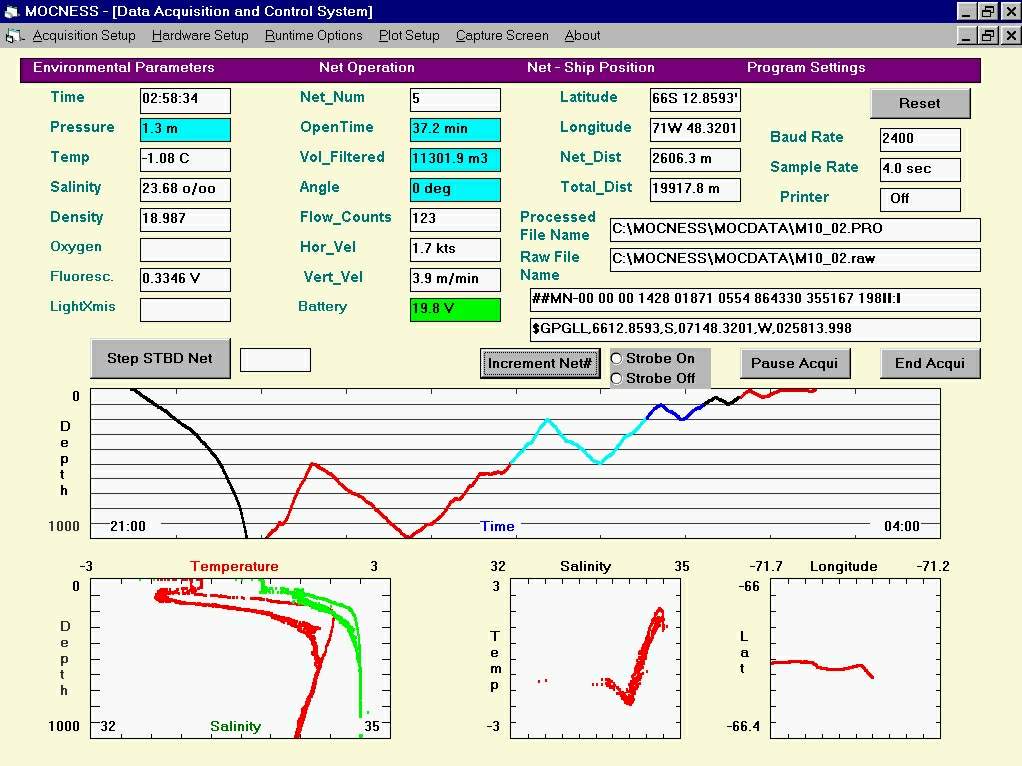Click the Temp versus Salinity scatter plot
Viewport: 1022px width, 766px height.
point(595,658)
